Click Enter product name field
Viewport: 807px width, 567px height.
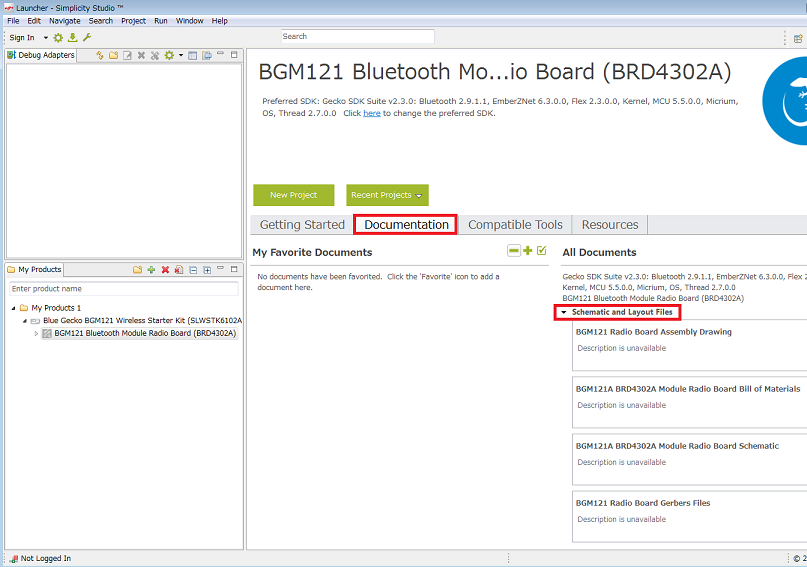click(x=124, y=289)
